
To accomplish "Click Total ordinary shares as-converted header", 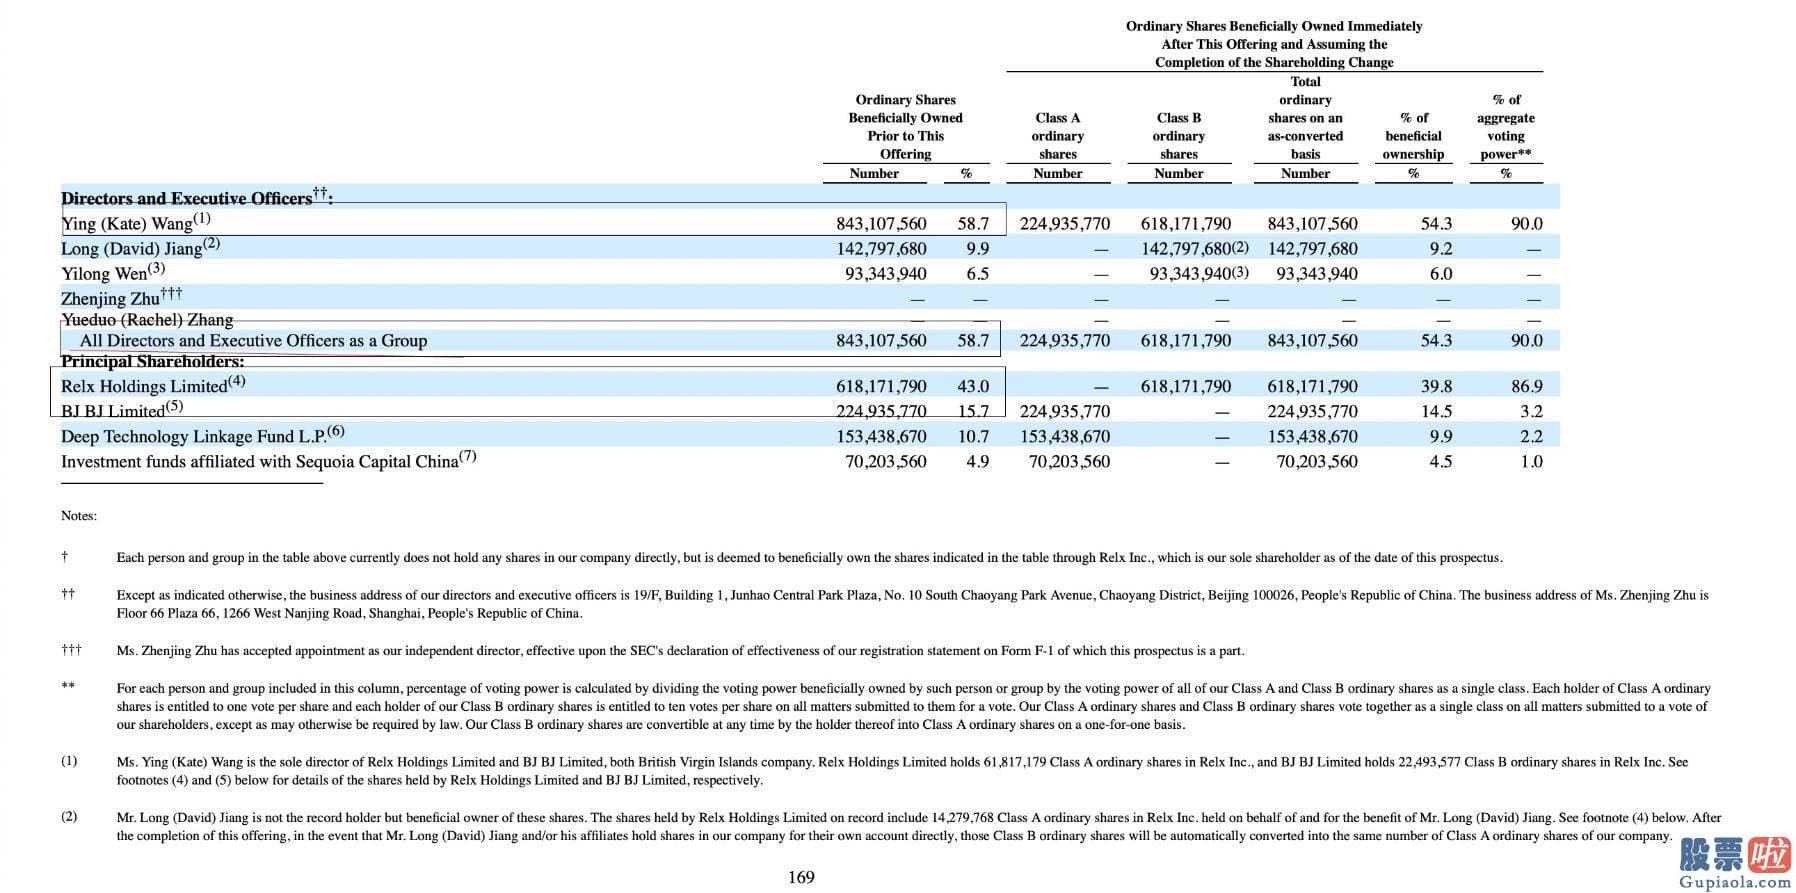I will pos(1305,118).
